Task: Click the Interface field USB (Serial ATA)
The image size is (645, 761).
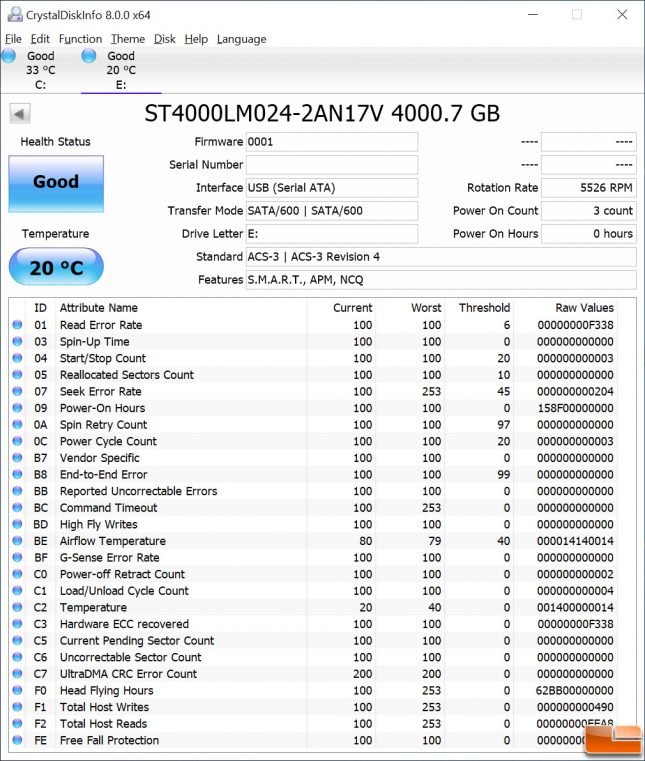Action: click(332, 188)
